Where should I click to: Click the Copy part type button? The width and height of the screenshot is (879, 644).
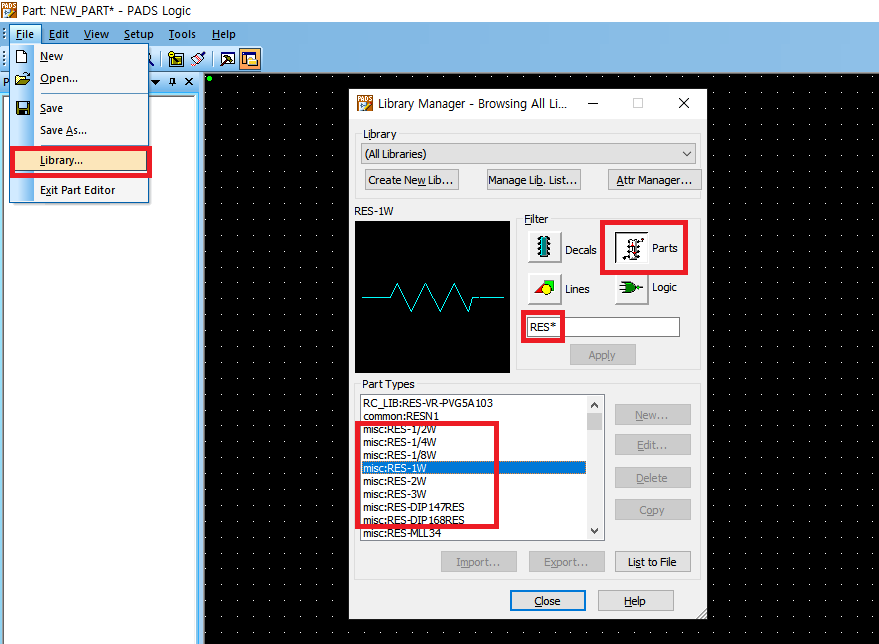652,510
